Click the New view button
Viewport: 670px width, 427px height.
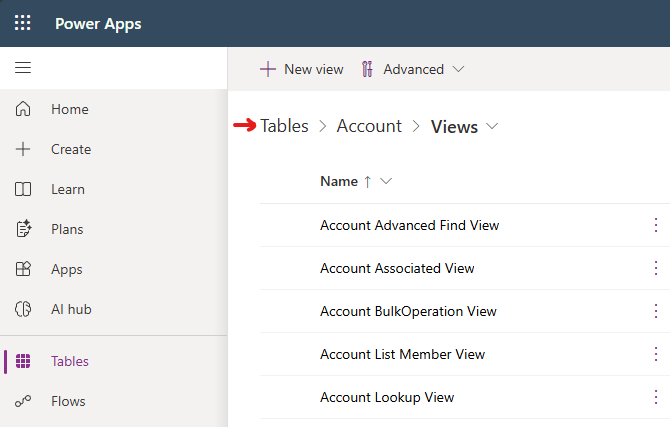point(301,69)
